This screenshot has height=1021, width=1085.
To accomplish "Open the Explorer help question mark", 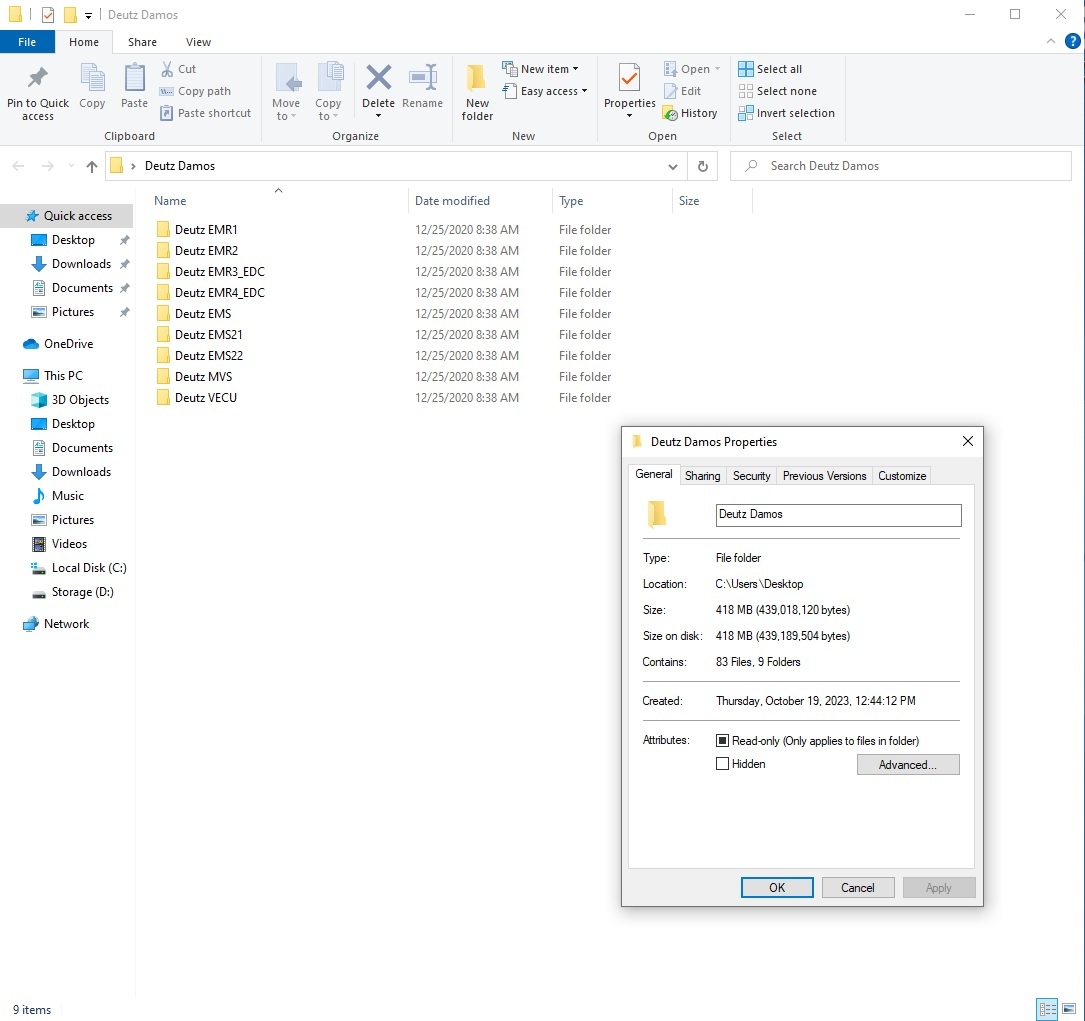I will tap(1072, 42).
